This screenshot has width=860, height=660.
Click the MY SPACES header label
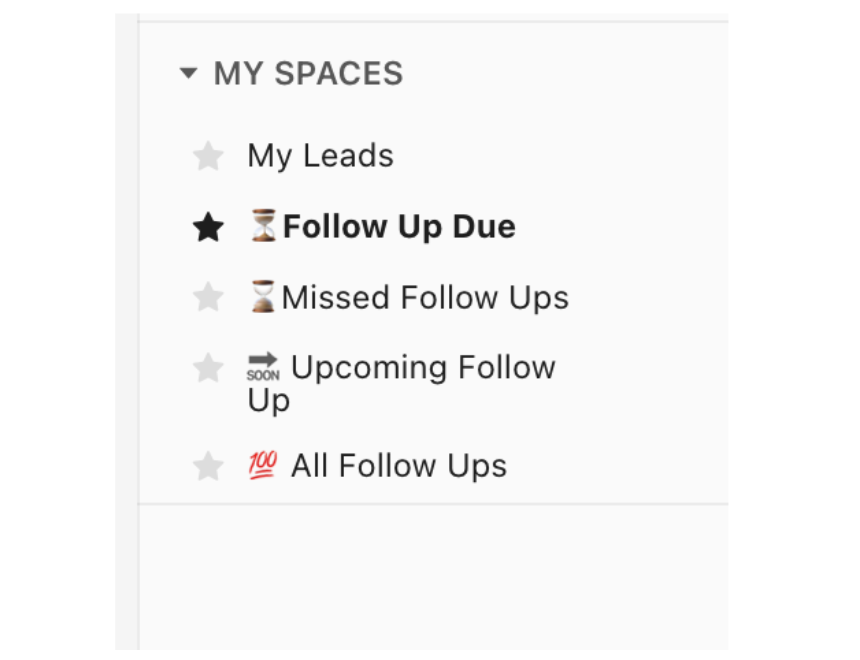pyautogui.click(x=308, y=72)
